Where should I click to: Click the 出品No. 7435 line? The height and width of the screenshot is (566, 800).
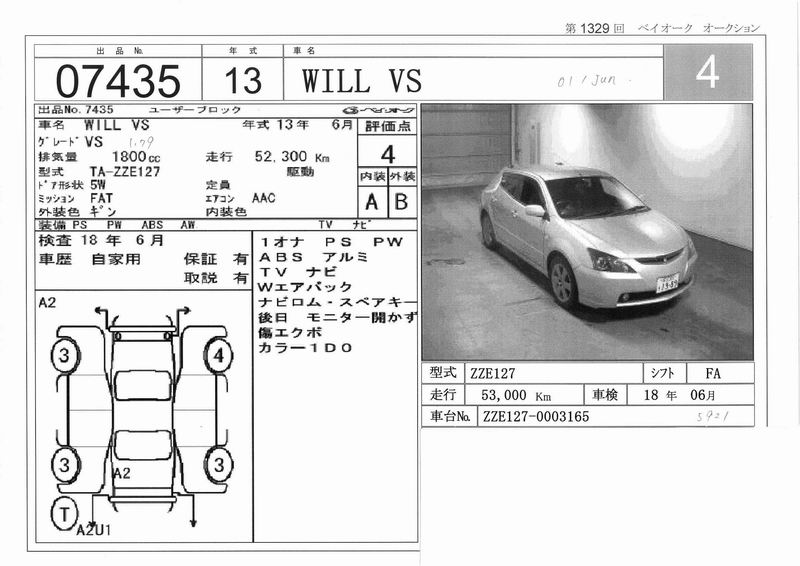click(x=76, y=110)
